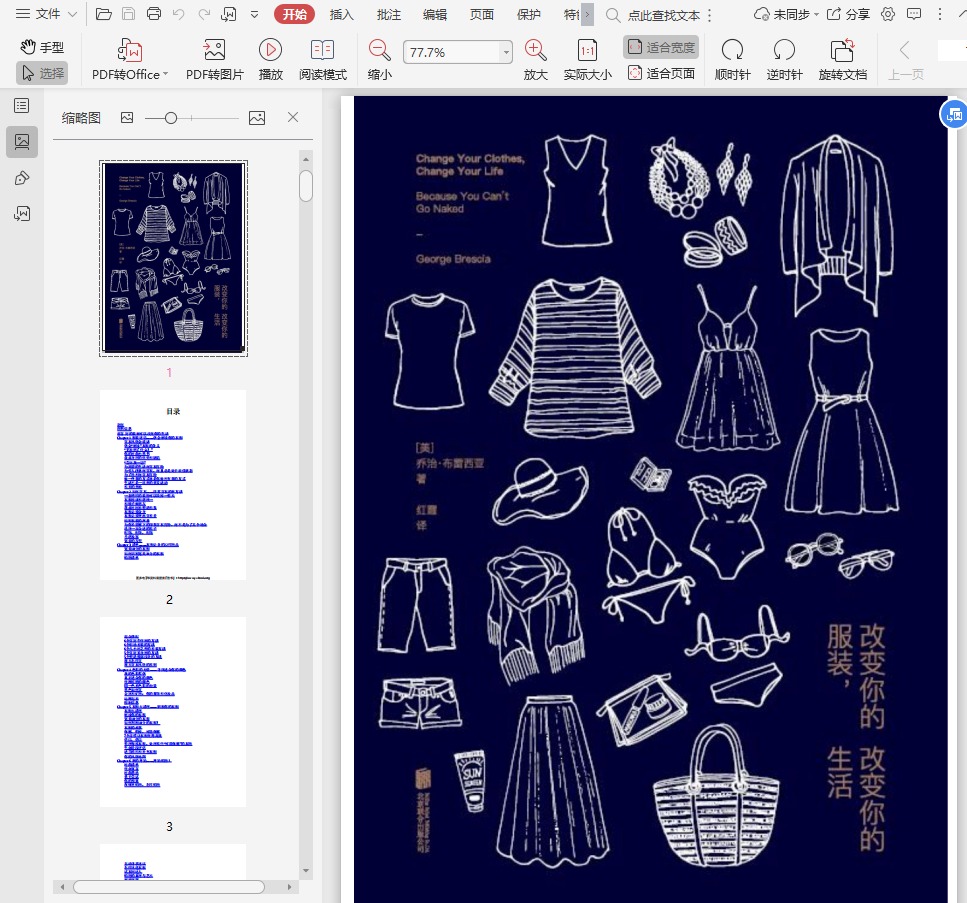
Task: Switch to the 插入 (Insert) tab
Action: 342,14
